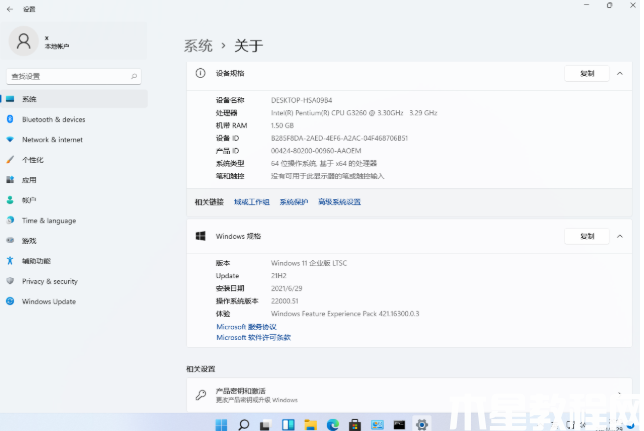The height and width of the screenshot is (431, 644).
Task: Click the Windows Update sync icon
Action: pos(10,301)
